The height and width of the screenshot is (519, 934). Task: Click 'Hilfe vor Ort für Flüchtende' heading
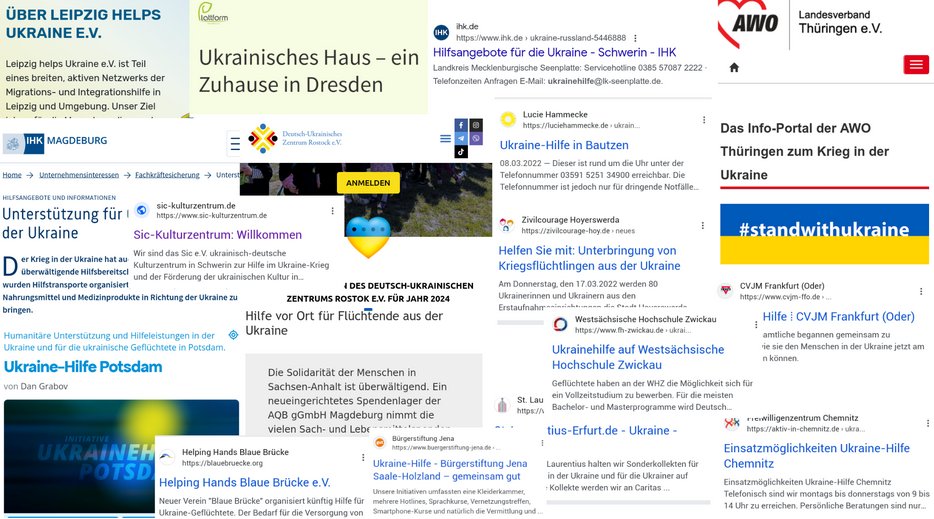click(344, 323)
